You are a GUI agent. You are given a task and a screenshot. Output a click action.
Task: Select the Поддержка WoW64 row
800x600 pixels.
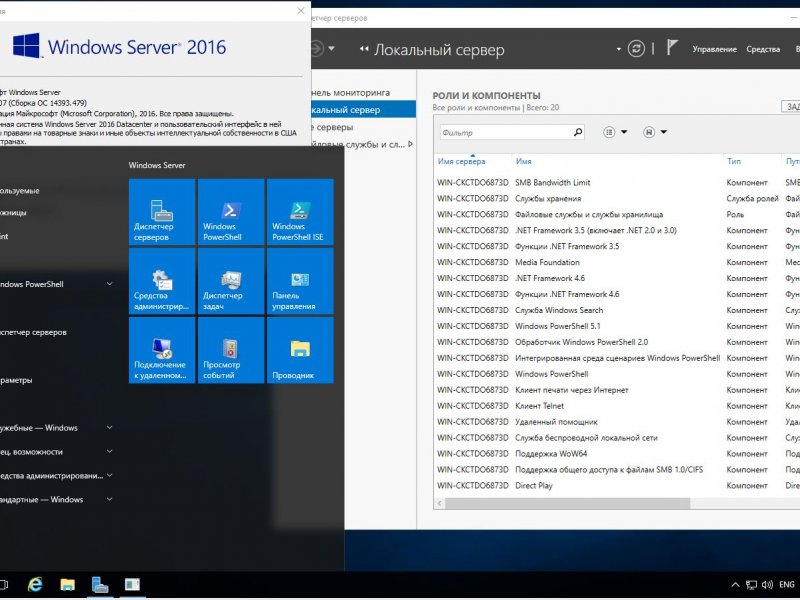[617, 454]
